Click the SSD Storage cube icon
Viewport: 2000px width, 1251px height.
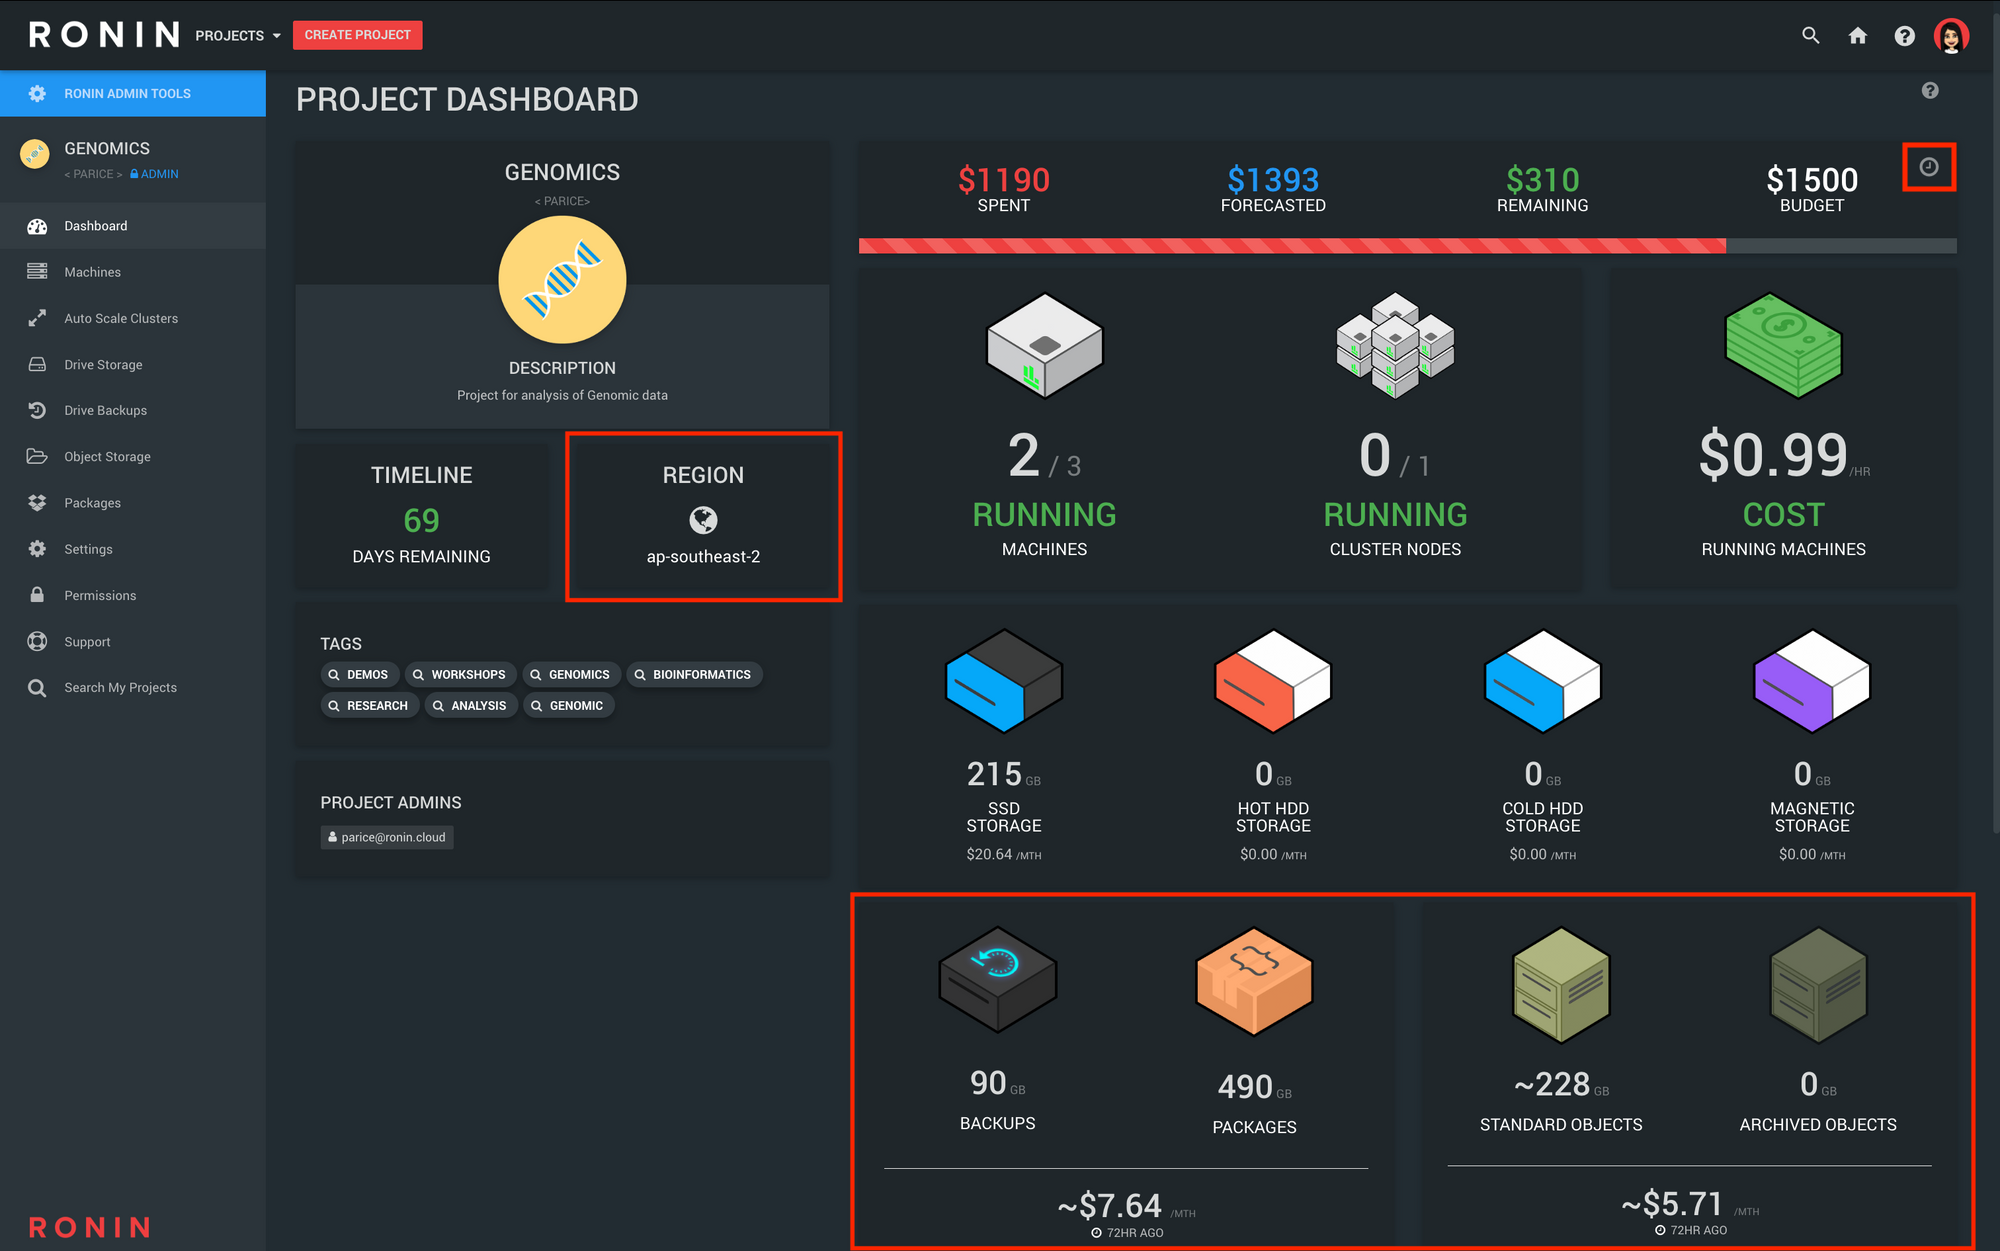[x=1003, y=681]
